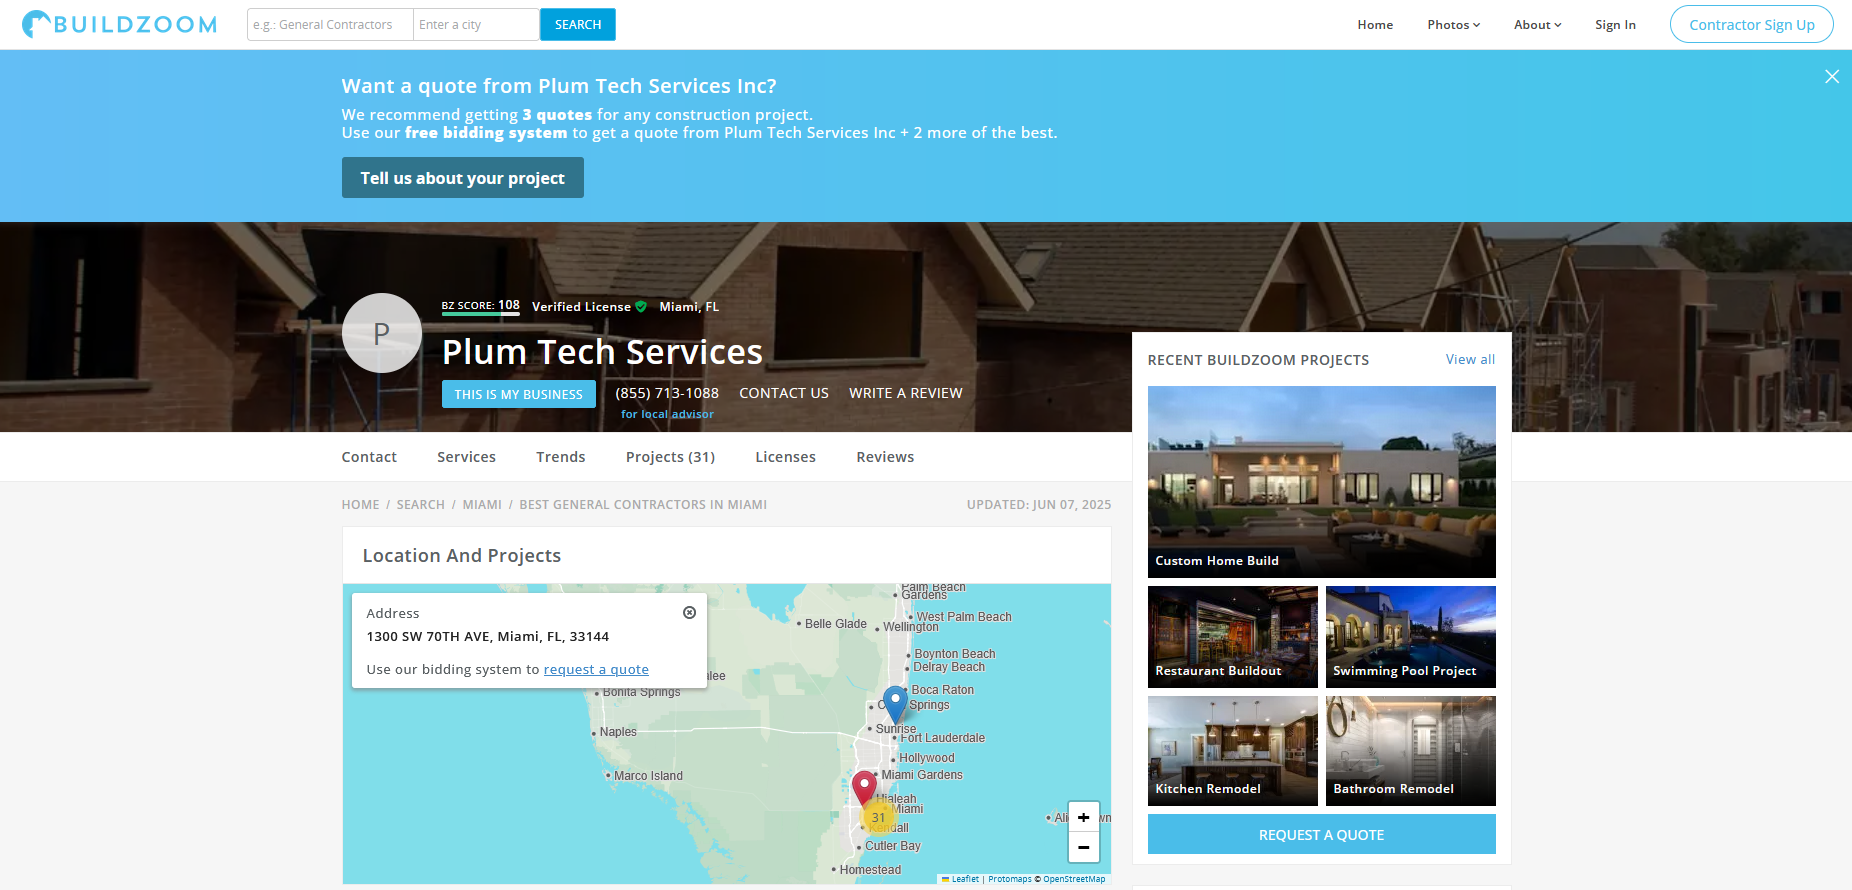
Task: Click the contractor type search field
Action: (330, 25)
